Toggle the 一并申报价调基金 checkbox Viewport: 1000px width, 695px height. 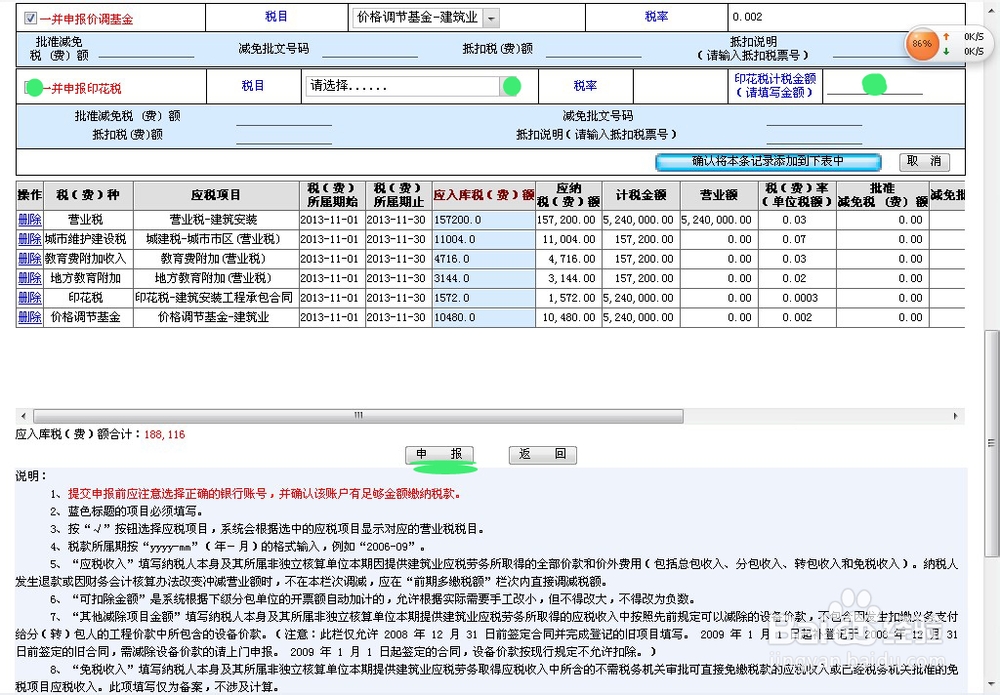point(30,18)
